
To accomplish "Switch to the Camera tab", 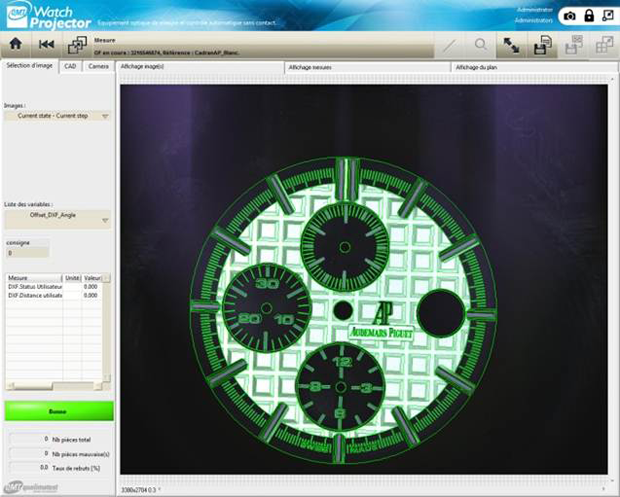I will point(98,66).
